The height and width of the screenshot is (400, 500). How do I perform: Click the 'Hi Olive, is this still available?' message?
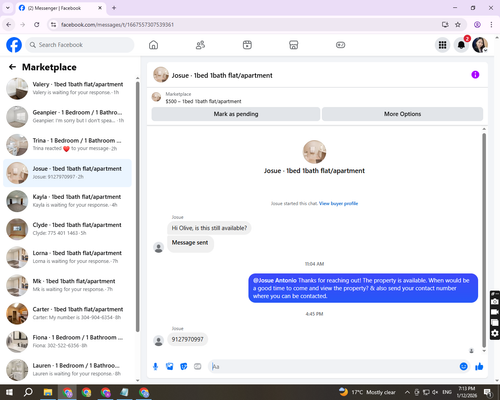tap(209, 228)
